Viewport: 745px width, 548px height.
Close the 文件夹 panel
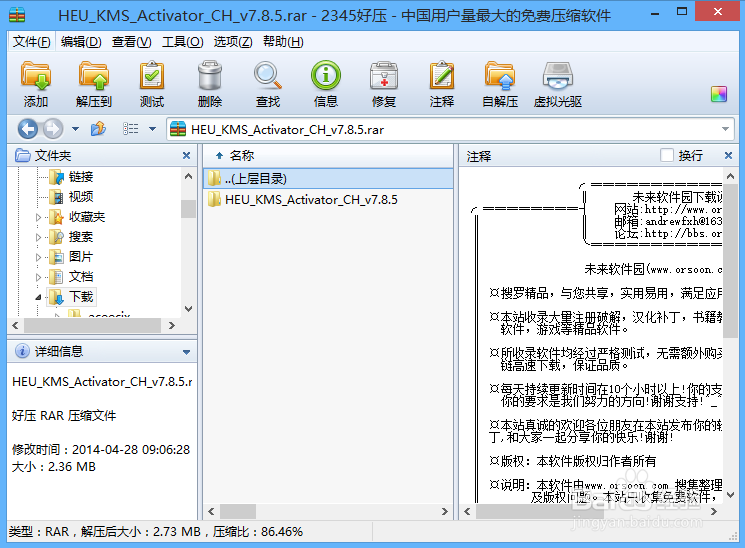coord(186,155)
